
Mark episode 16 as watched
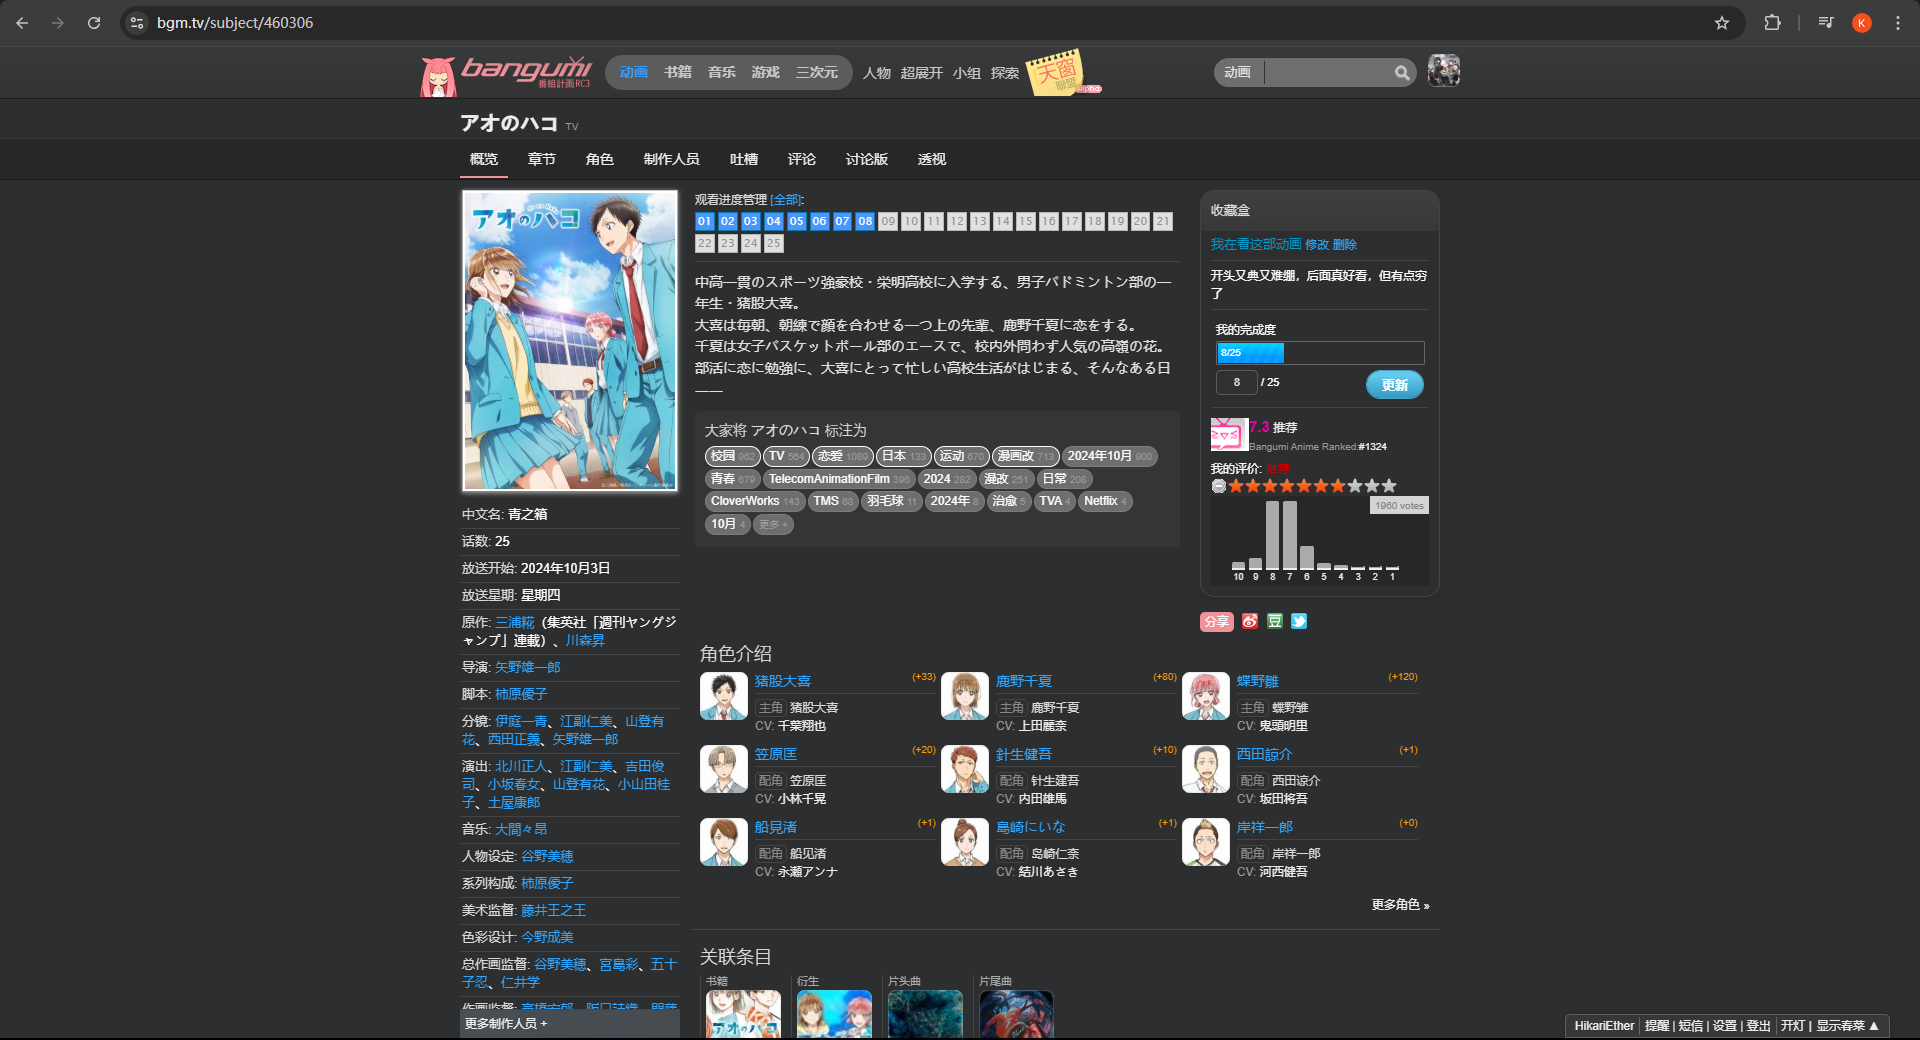(x=1049, y=221)
